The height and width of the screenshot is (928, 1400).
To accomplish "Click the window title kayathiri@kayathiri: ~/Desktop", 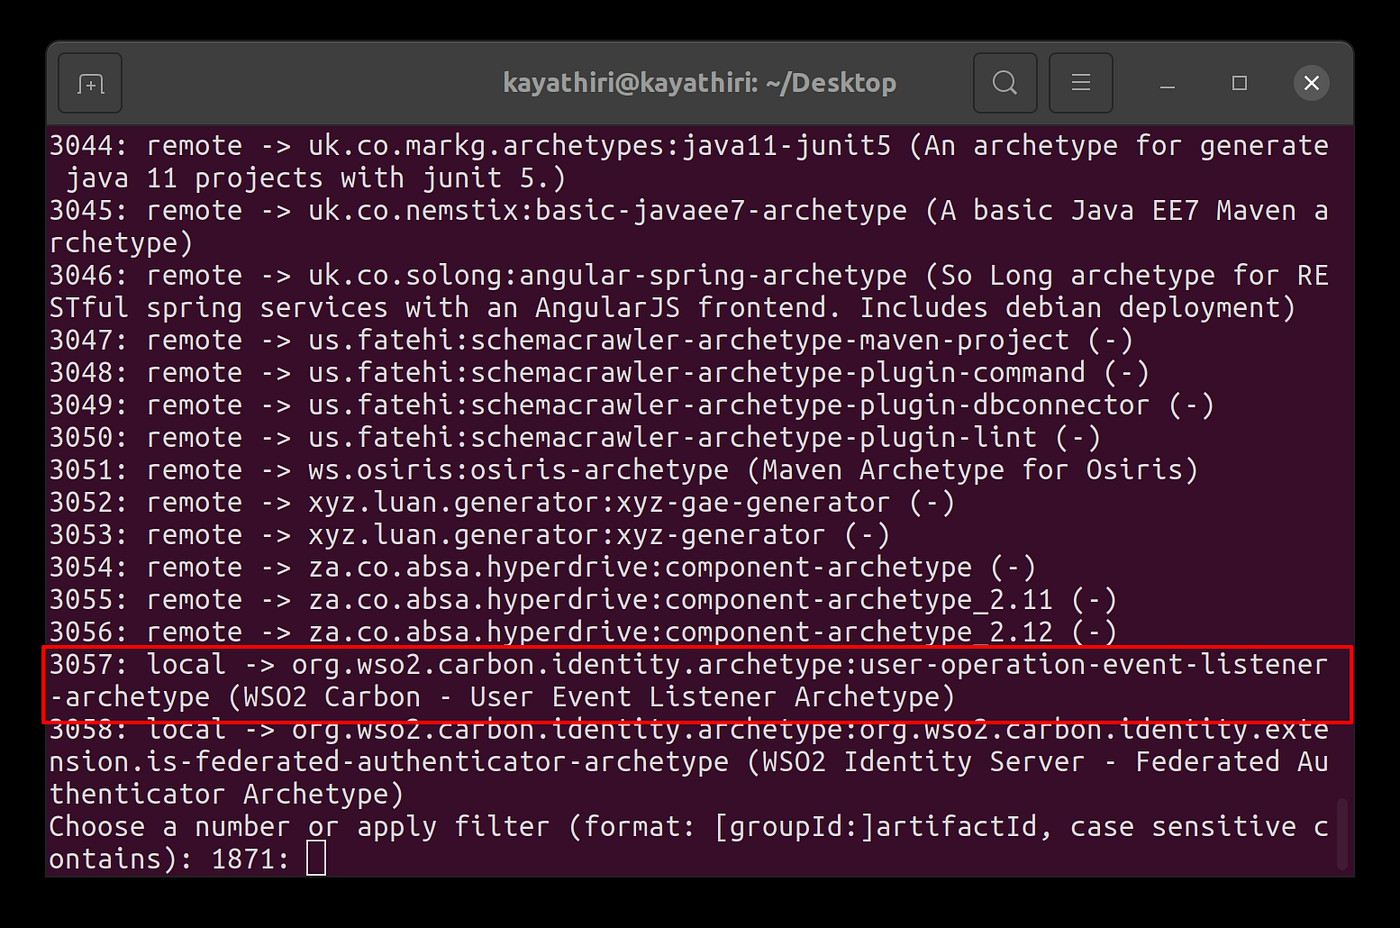I will [x=699, y=83].
